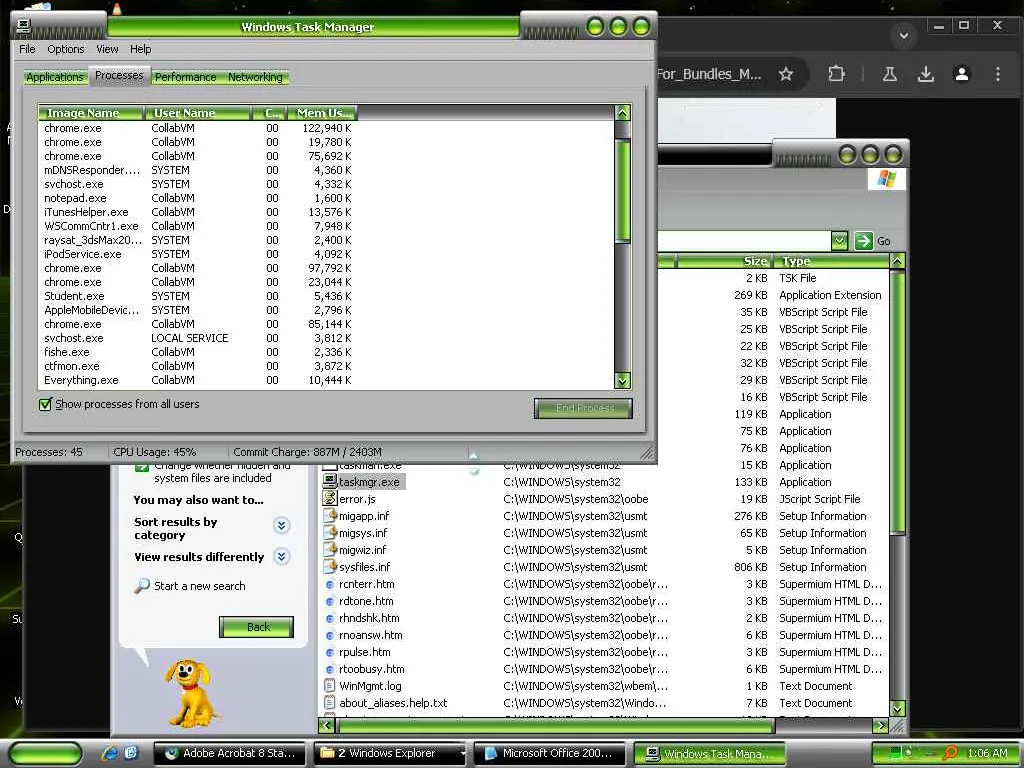Select the error.js script icon
Image resolution: width=1024 pixels, height=768 pixels.
330,498
